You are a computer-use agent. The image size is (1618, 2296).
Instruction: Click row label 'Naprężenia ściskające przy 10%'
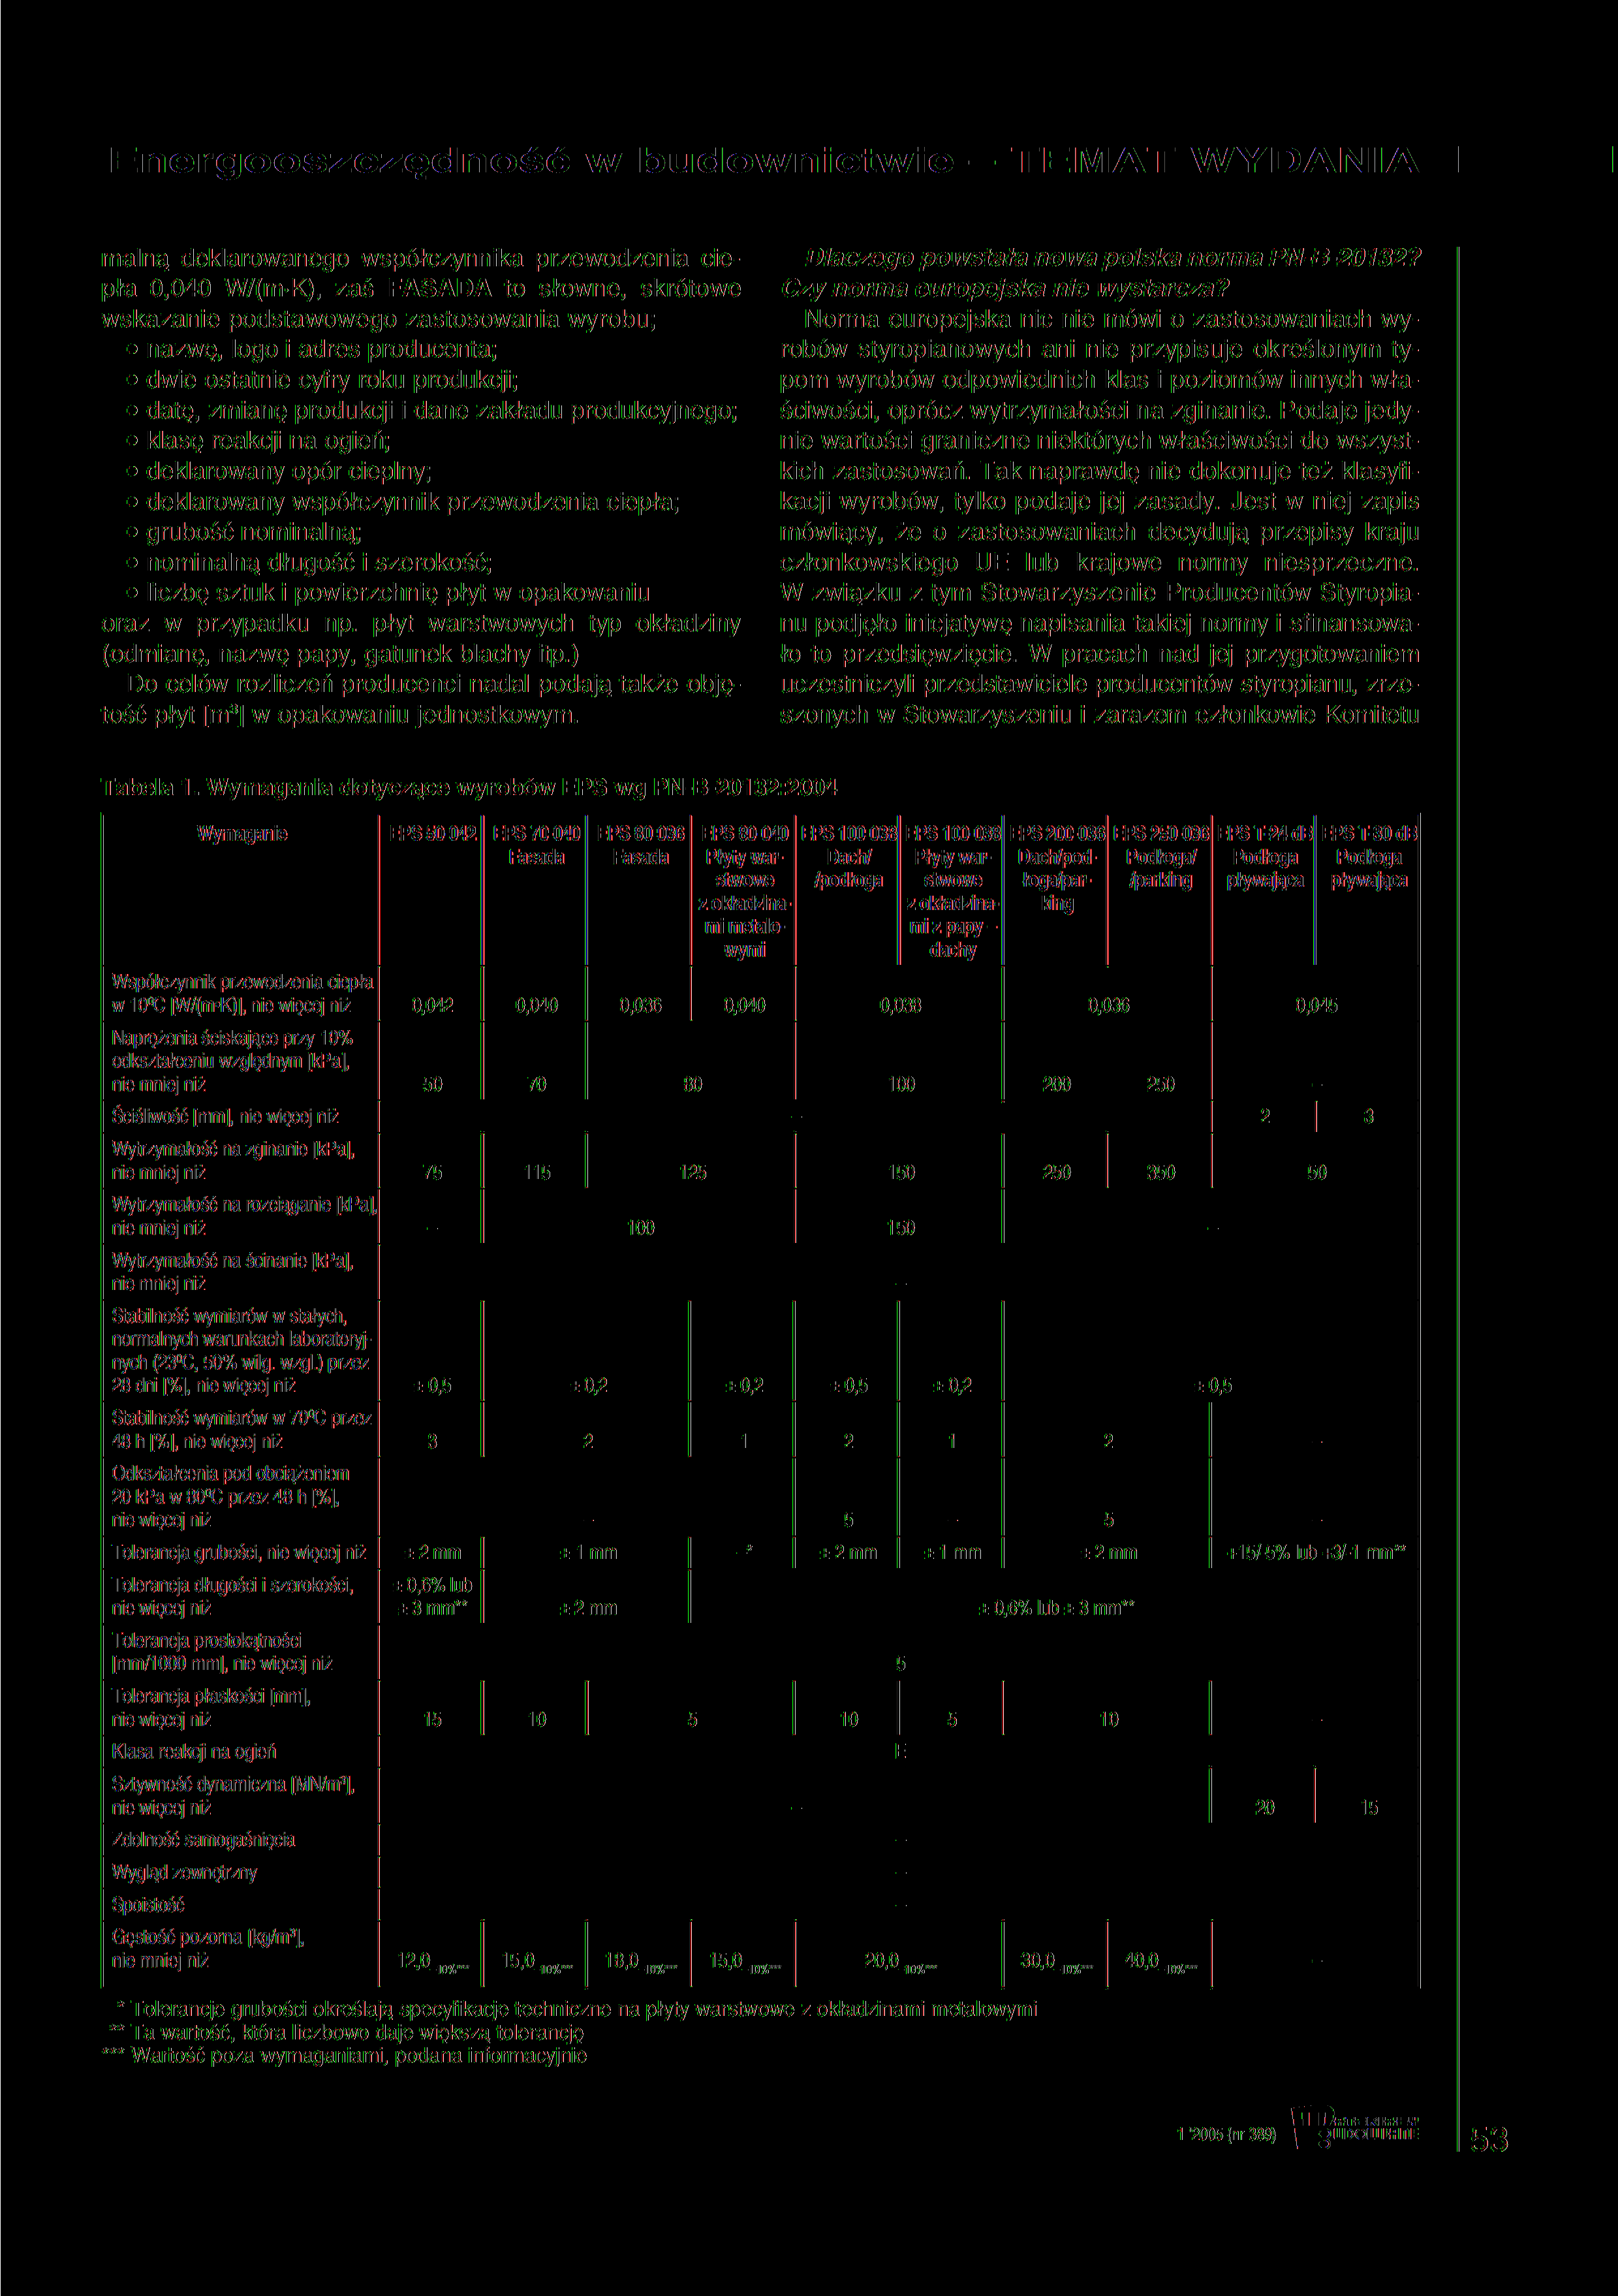233,1038
